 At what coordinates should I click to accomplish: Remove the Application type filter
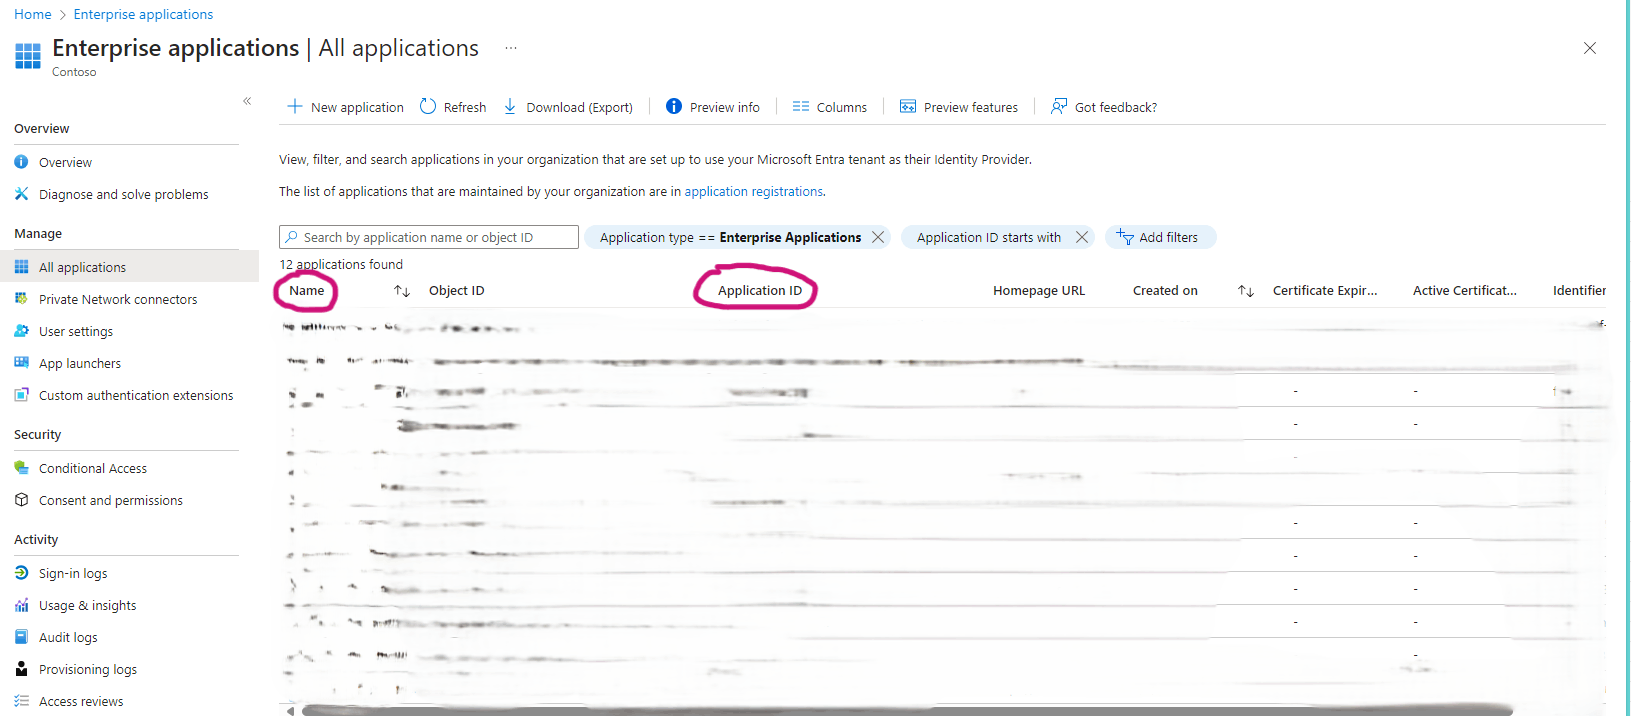pos(878,237)
